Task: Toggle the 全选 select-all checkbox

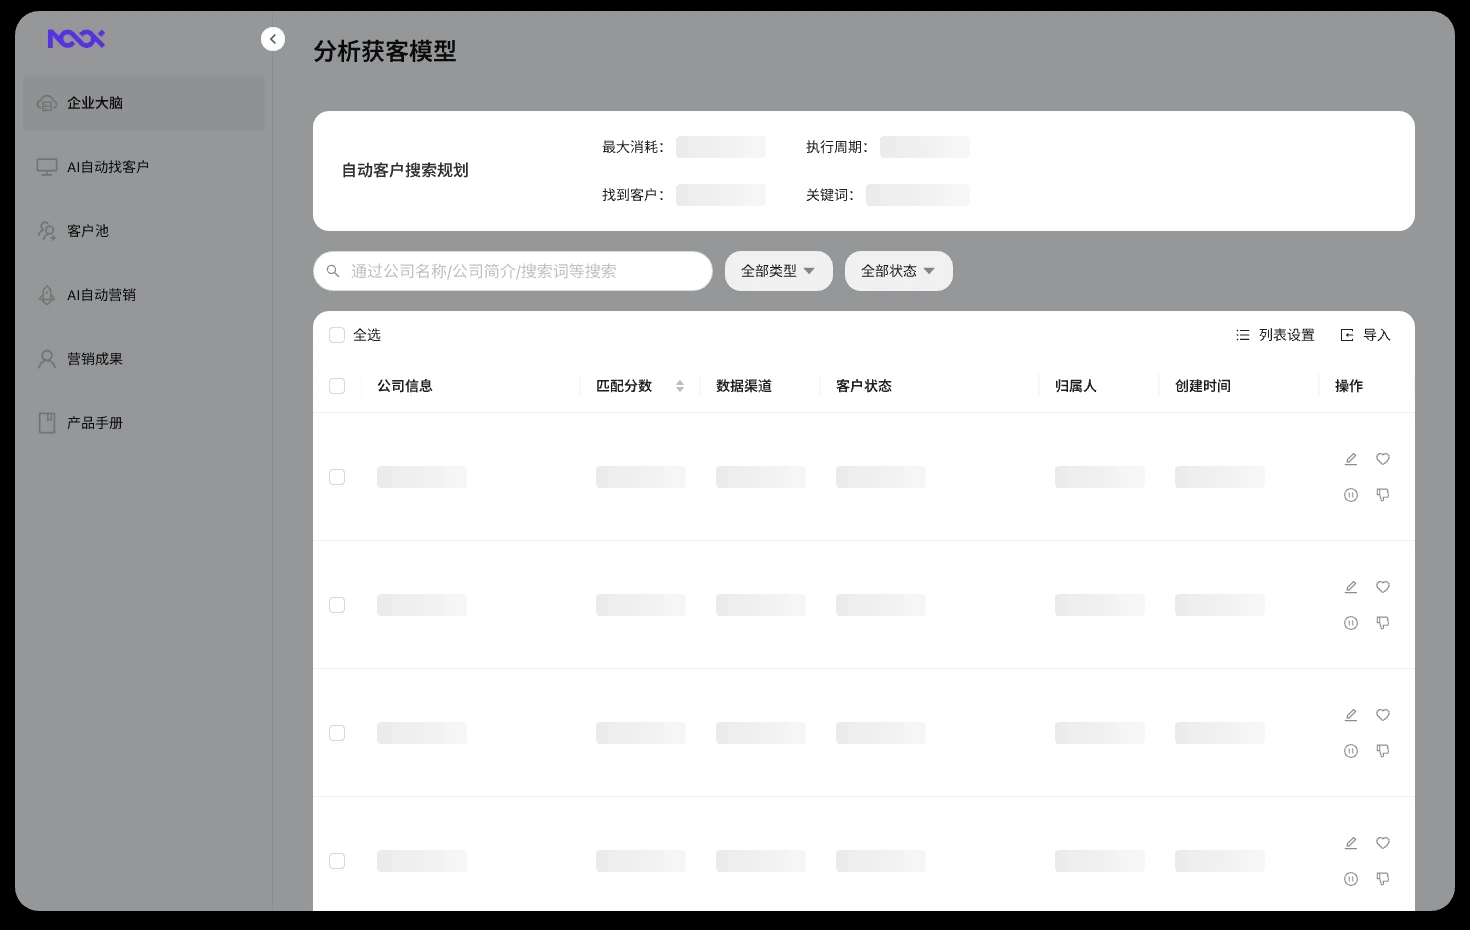Action: coord(337,335)
